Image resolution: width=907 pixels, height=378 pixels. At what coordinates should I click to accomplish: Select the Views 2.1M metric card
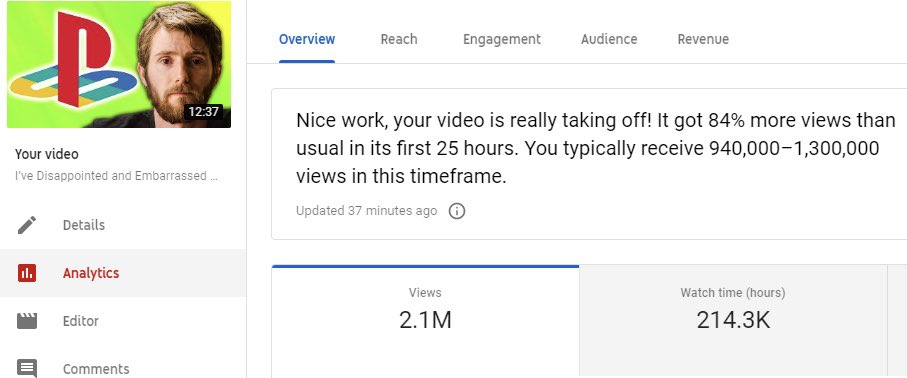425,322
